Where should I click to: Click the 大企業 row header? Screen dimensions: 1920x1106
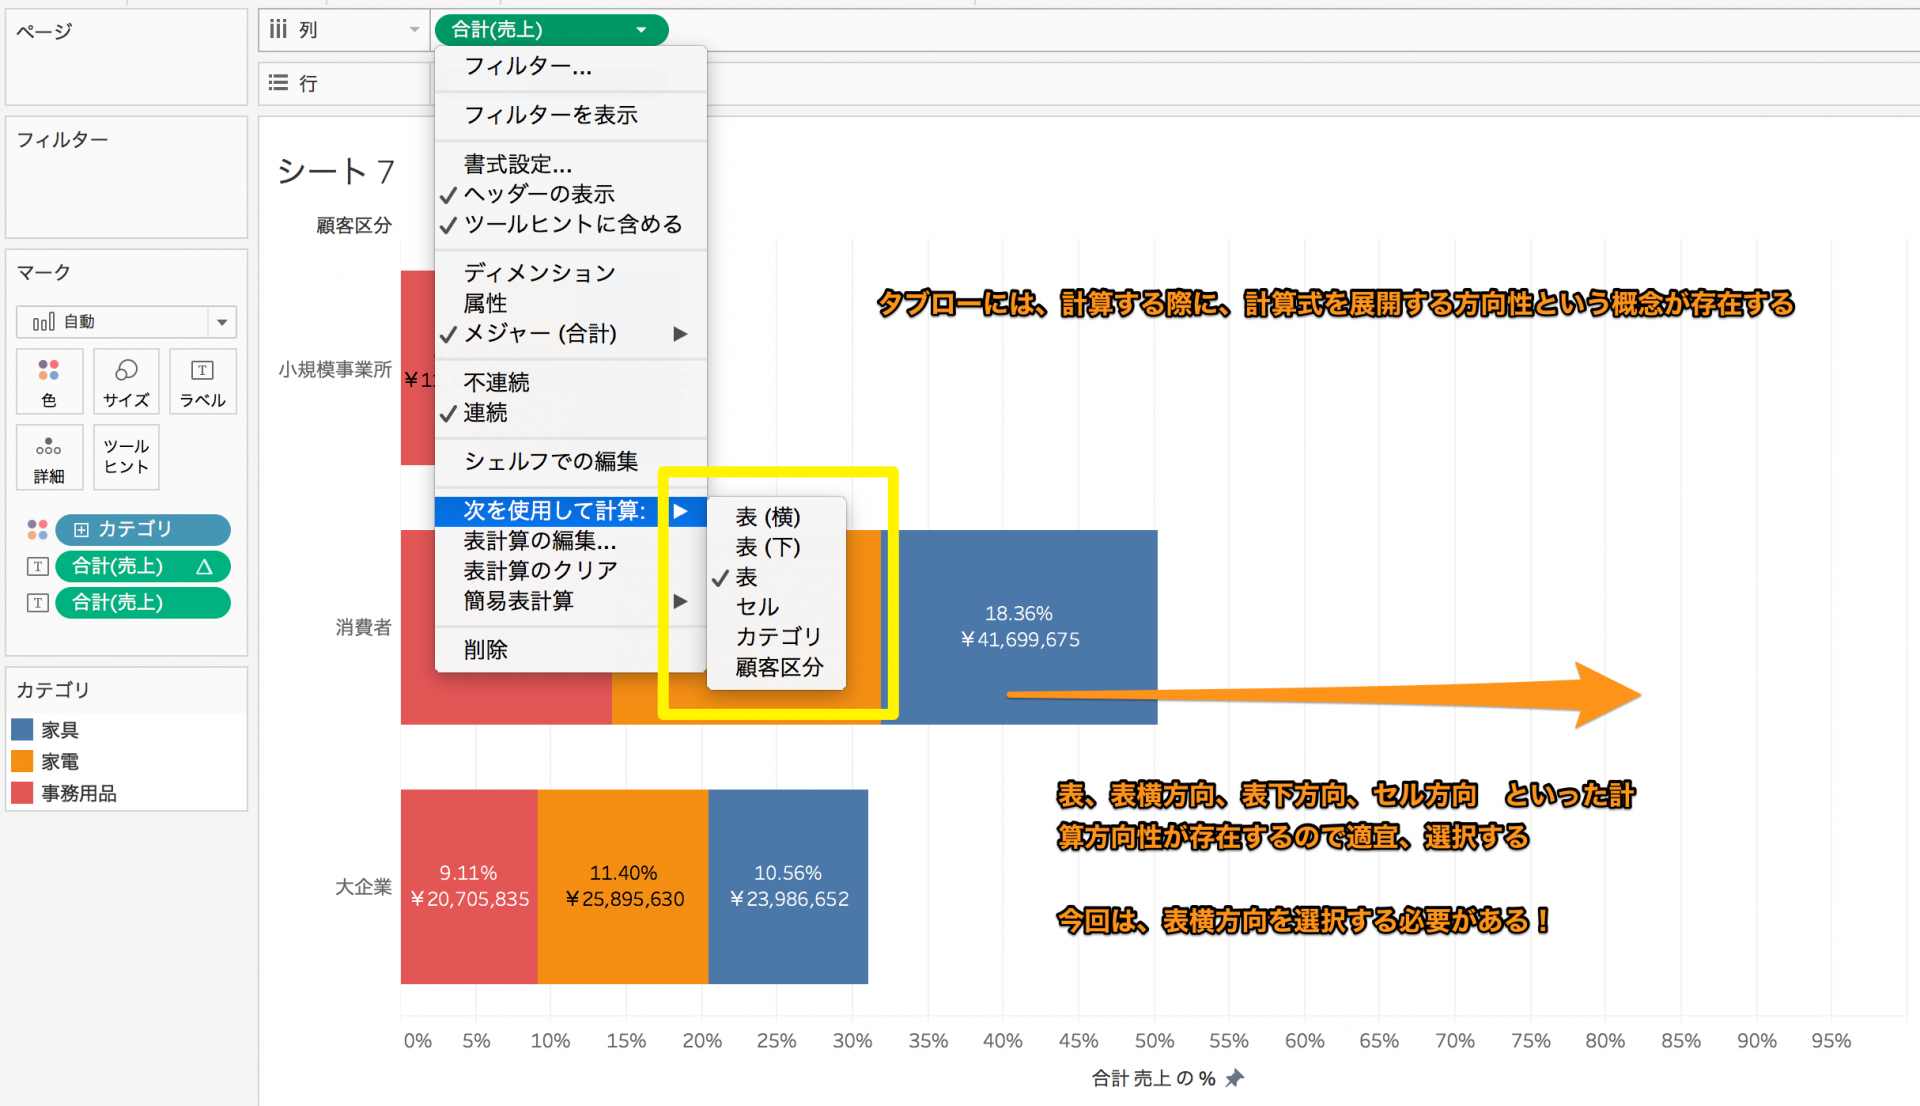click(363, 887)
